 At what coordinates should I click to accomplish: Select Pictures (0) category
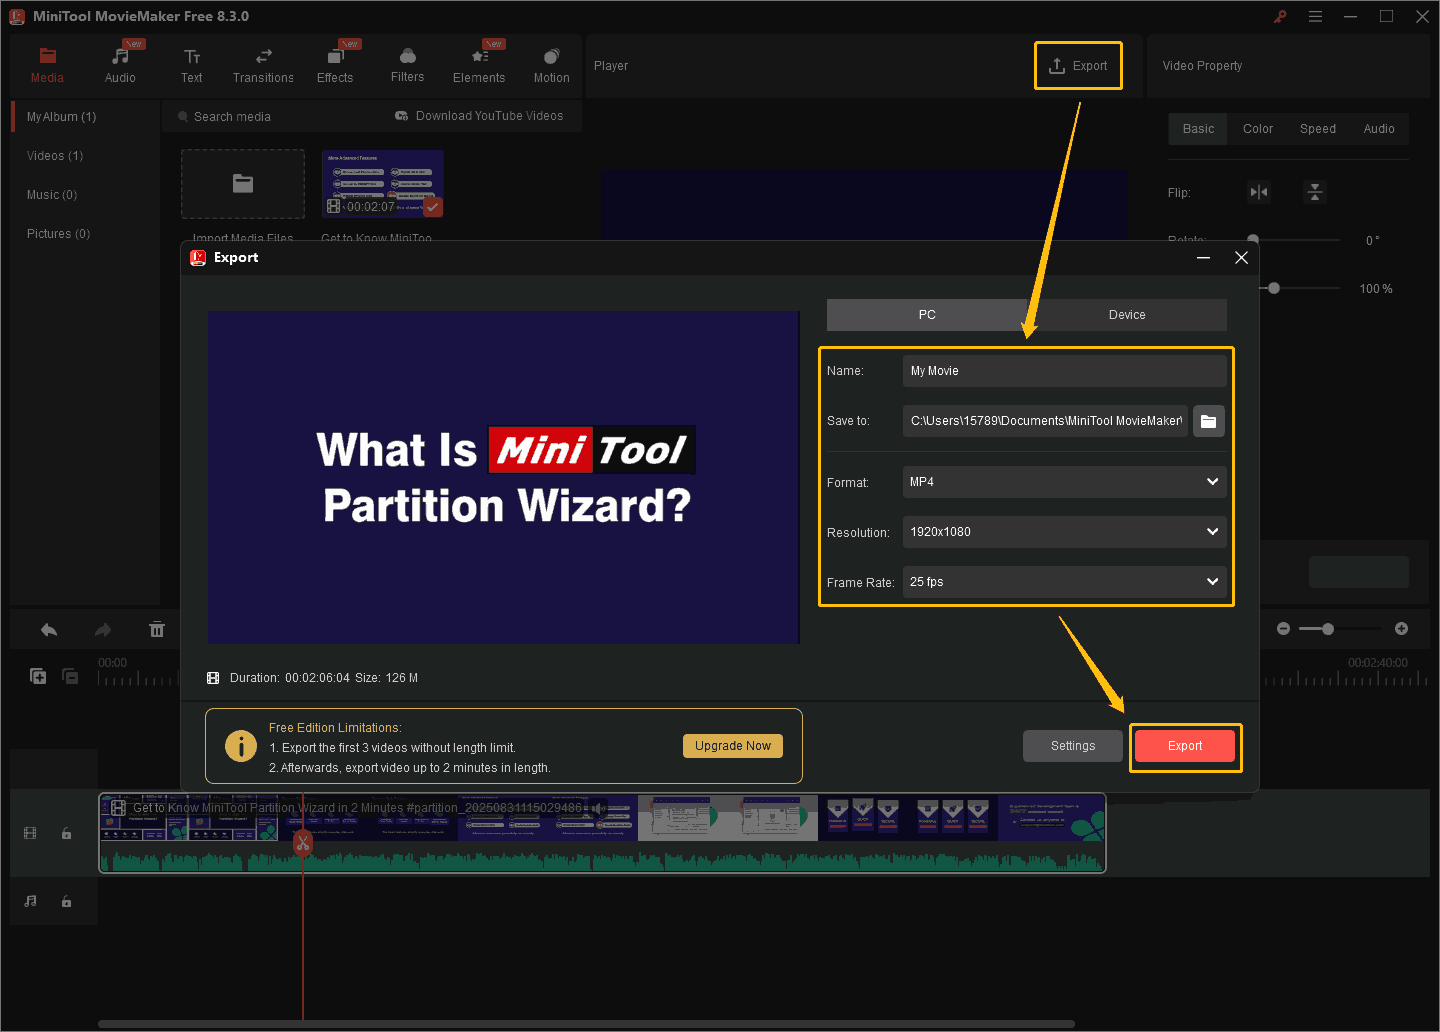tap(58, 234)
